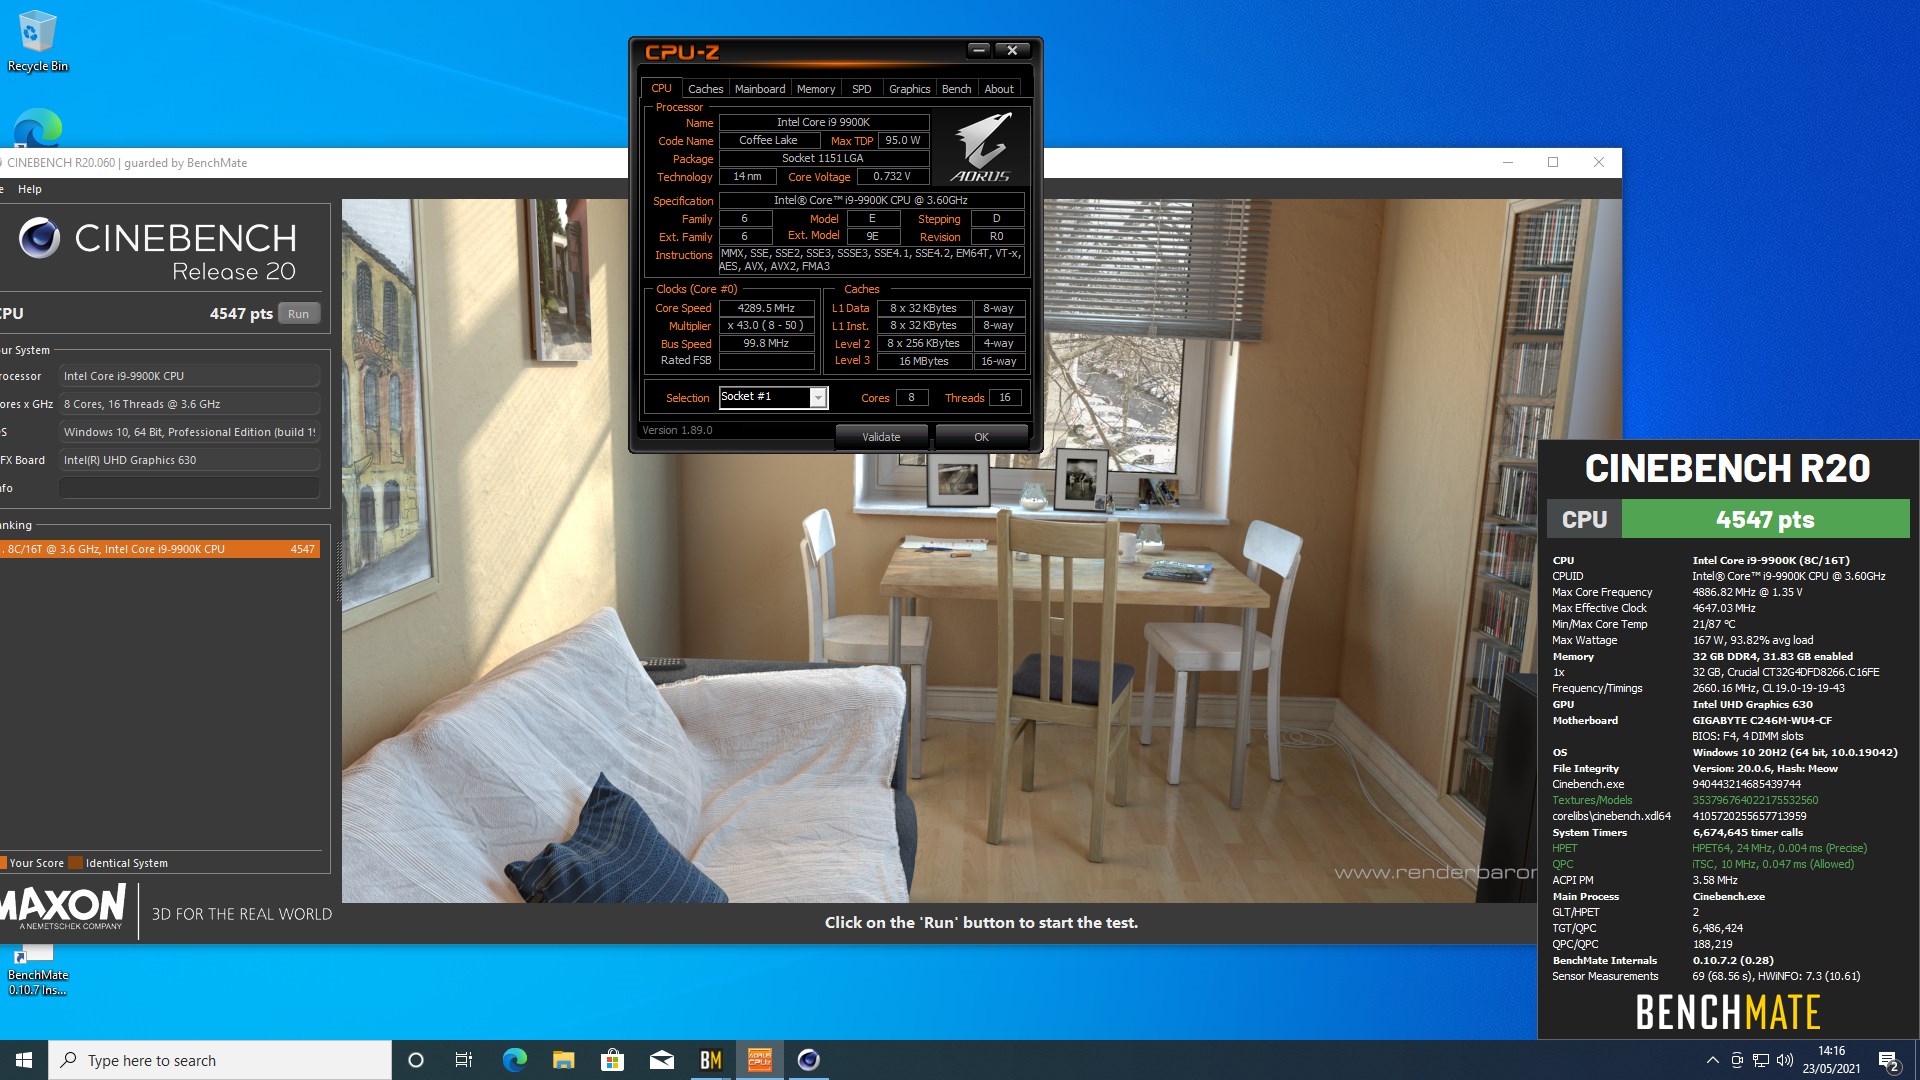Open Task View on the taskbar
Viewport: 1920px width, 1080px height.
click(x=464, y=1060)
